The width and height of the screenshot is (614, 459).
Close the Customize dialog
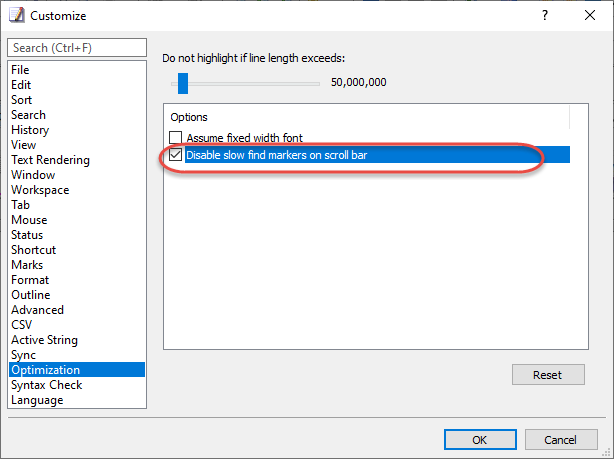(590, 15)
